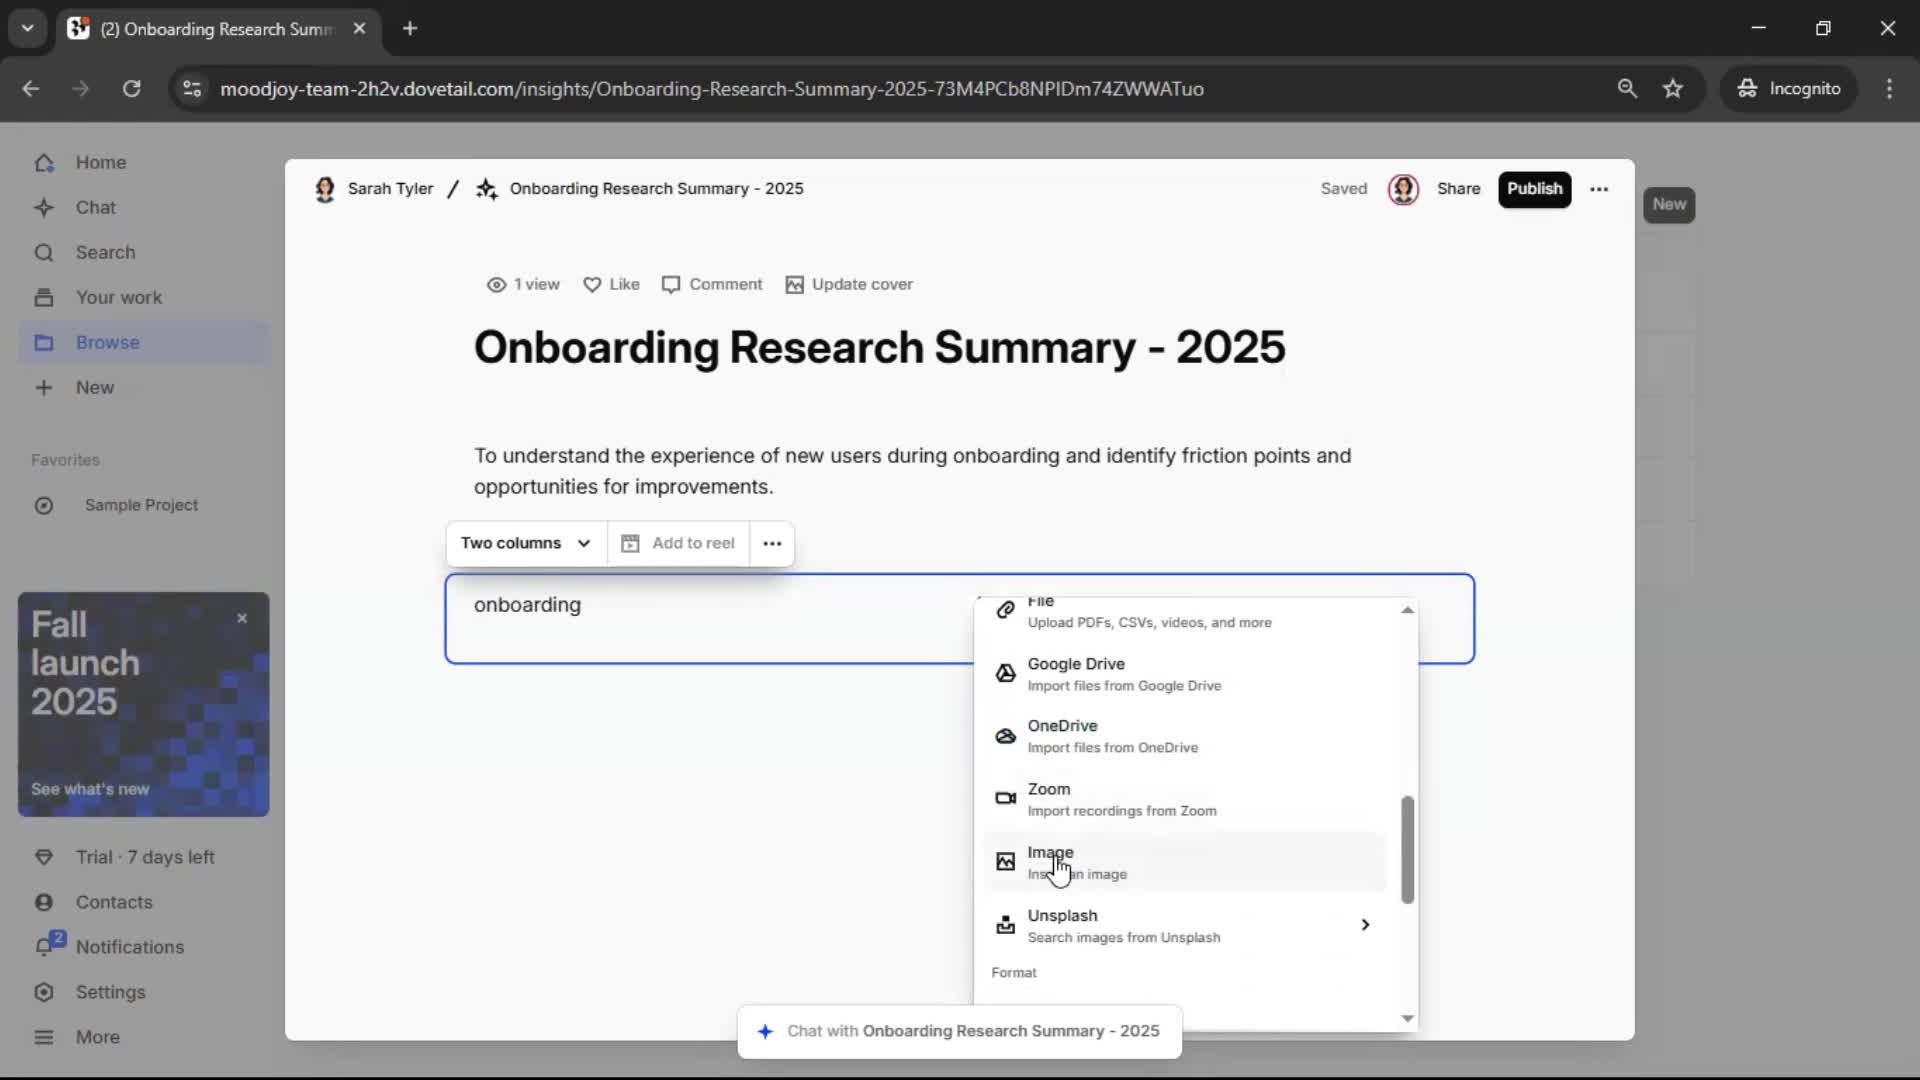Click the Share button
The width and height of the screenshot is (1920, 1080).
(x=1458, y=189)
